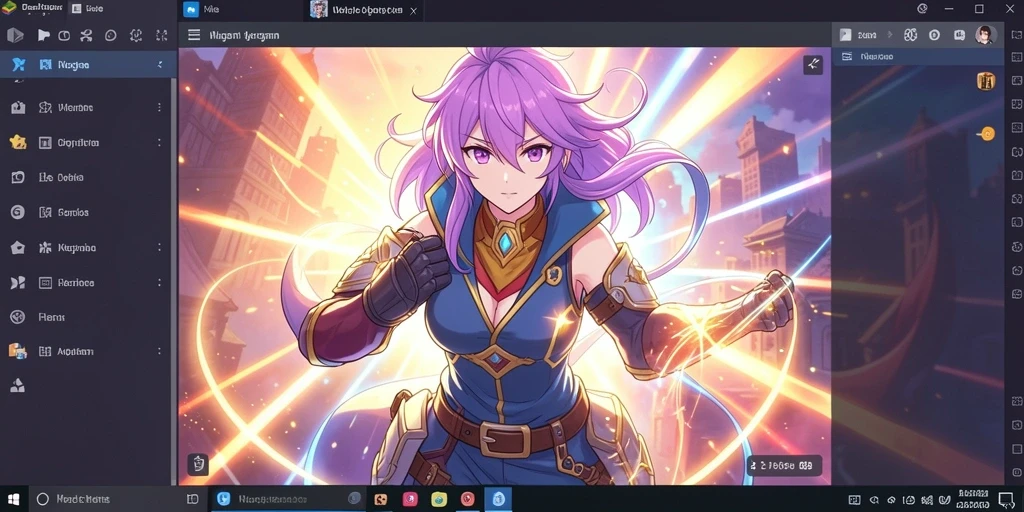1024x512 pixels.
Task: Click the hamburger menu above the artwork
Action: pos(194,35)
